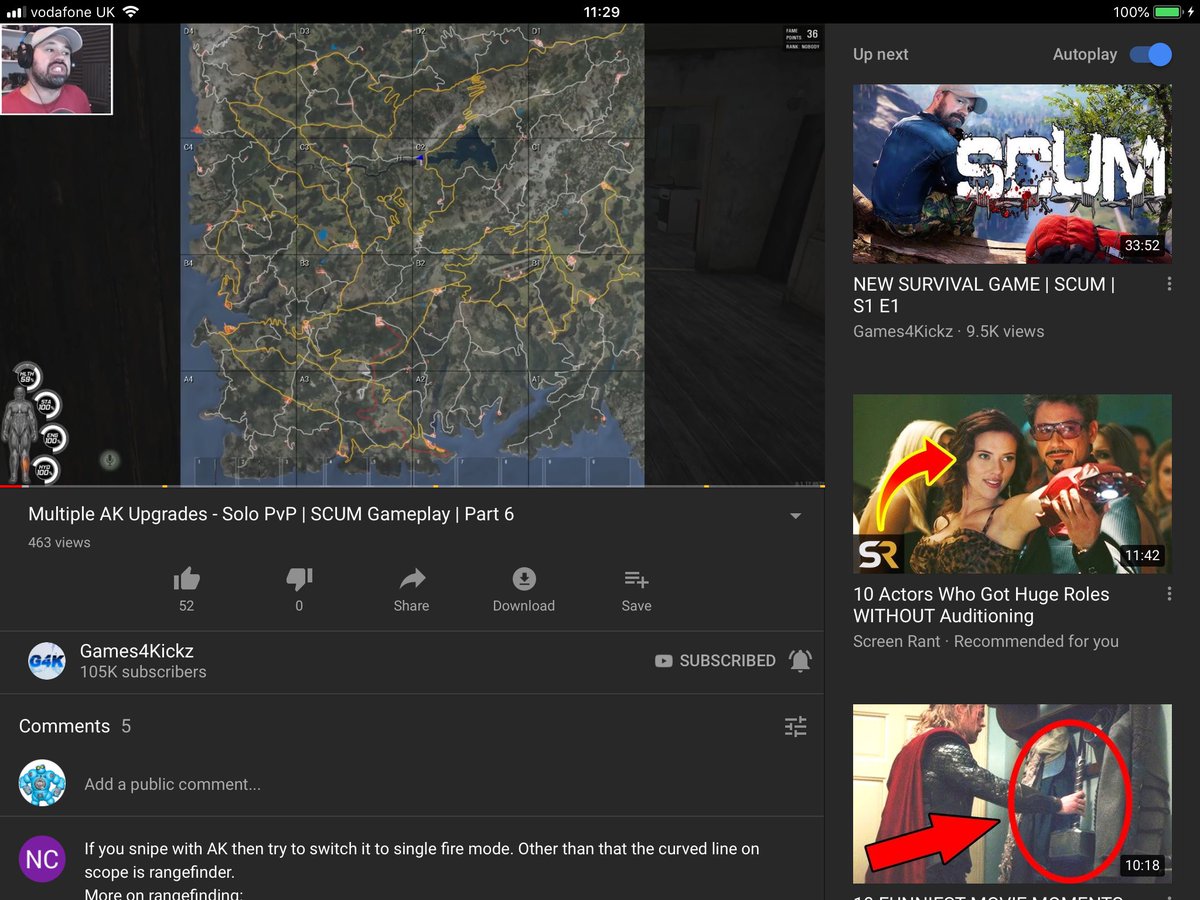Tap the Add a public comment field
Viewport: 1200px width, 900px height.
(x=173, y=785)
